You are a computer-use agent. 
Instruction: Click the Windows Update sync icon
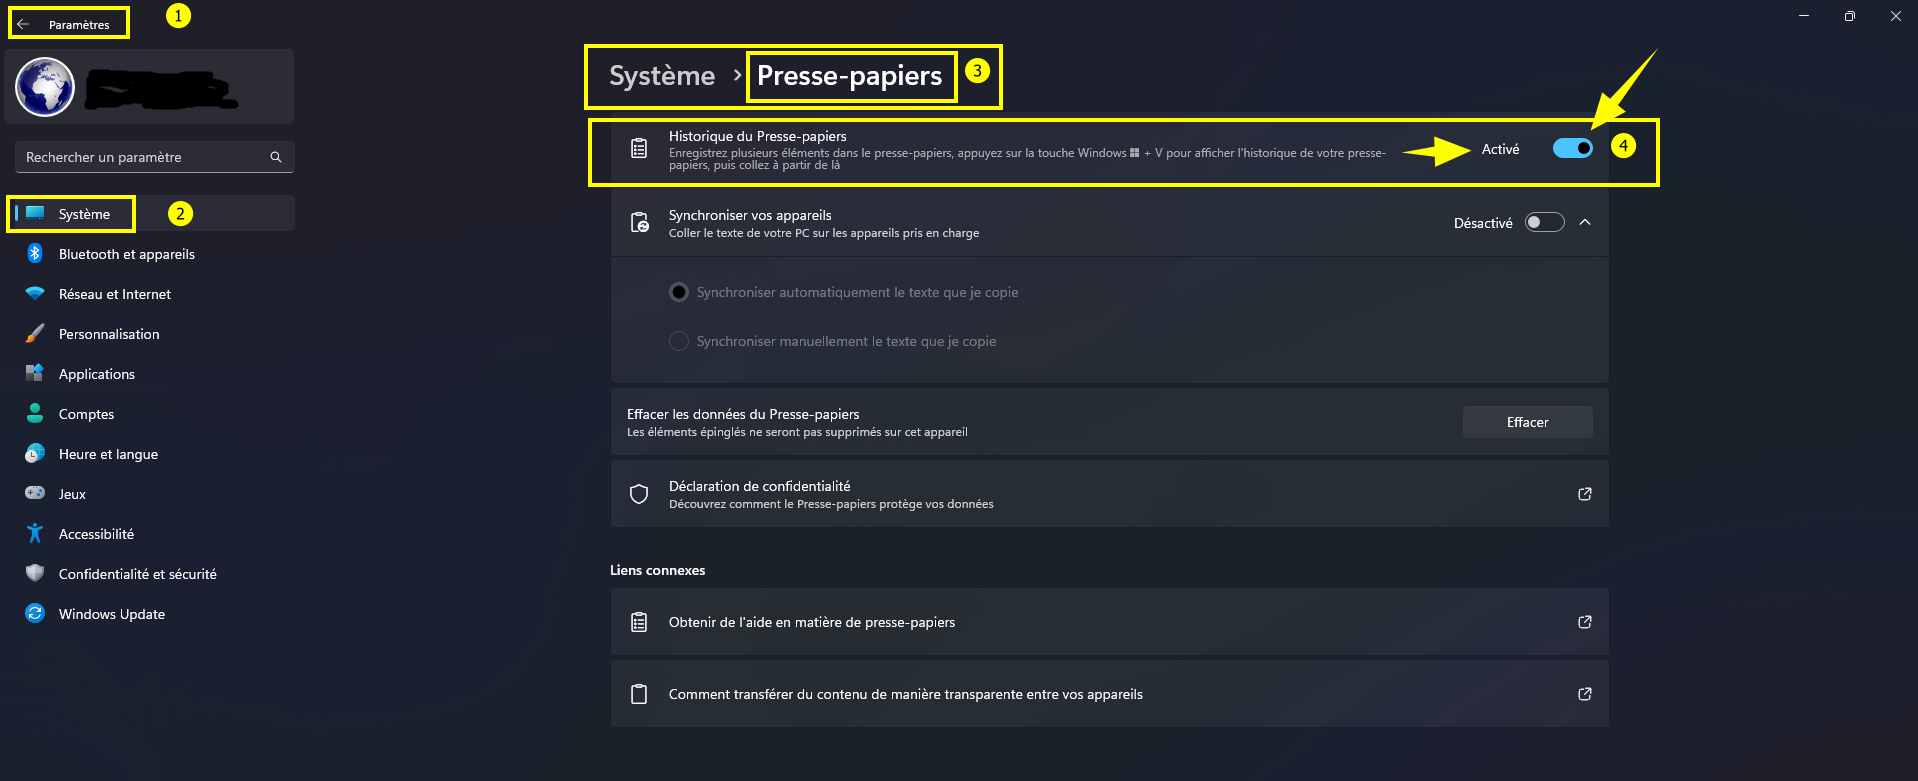point(35,614)
